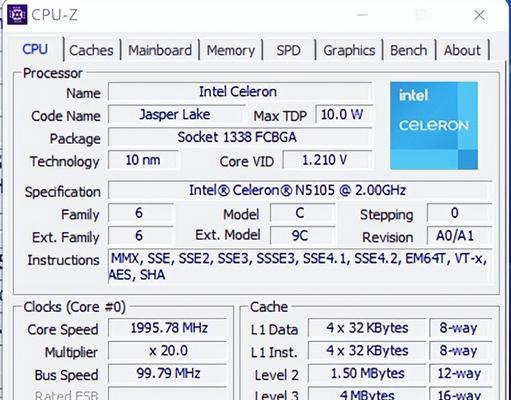Click the Core VID value 1.210 V
Viewport: 511px width, 400px height.
[327, 160]
